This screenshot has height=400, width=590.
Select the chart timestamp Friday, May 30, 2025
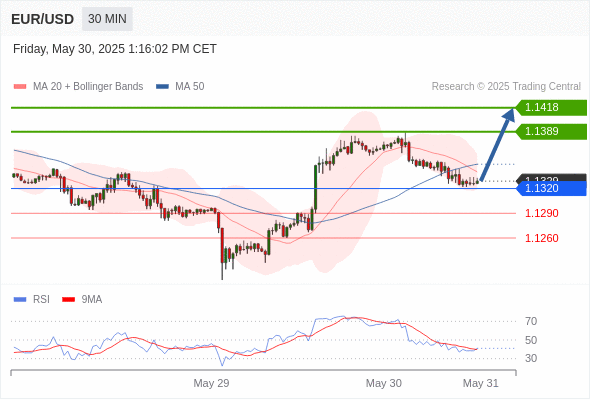coord(115,49)
